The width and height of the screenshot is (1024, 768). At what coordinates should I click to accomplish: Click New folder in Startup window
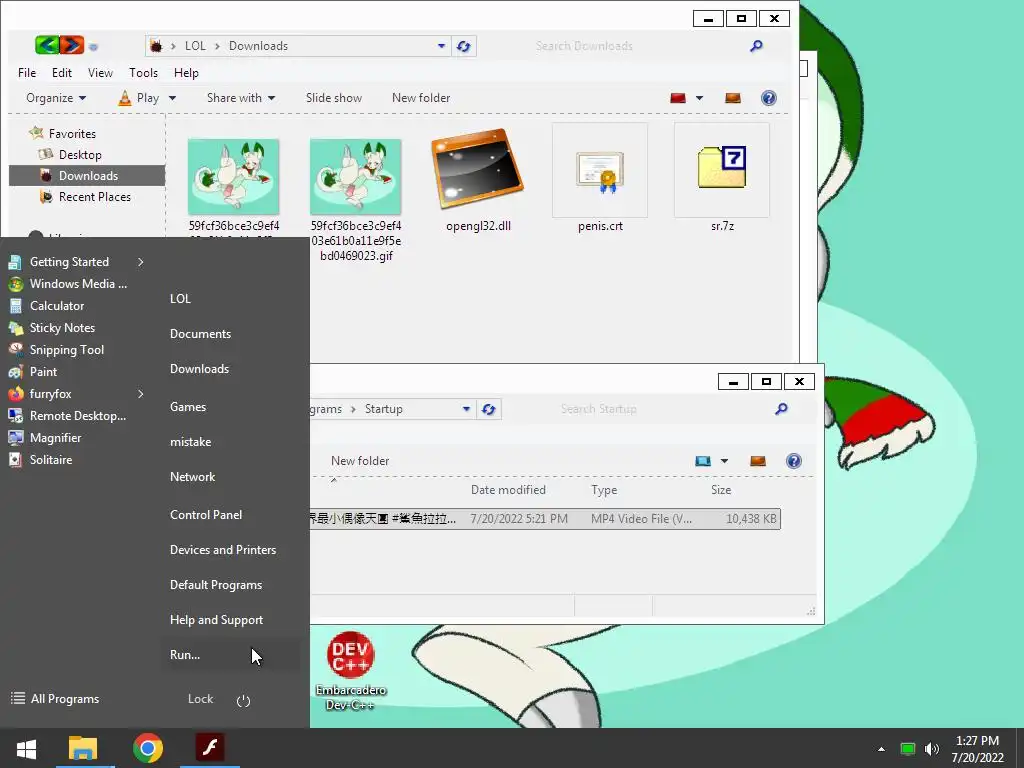(360, 461)
